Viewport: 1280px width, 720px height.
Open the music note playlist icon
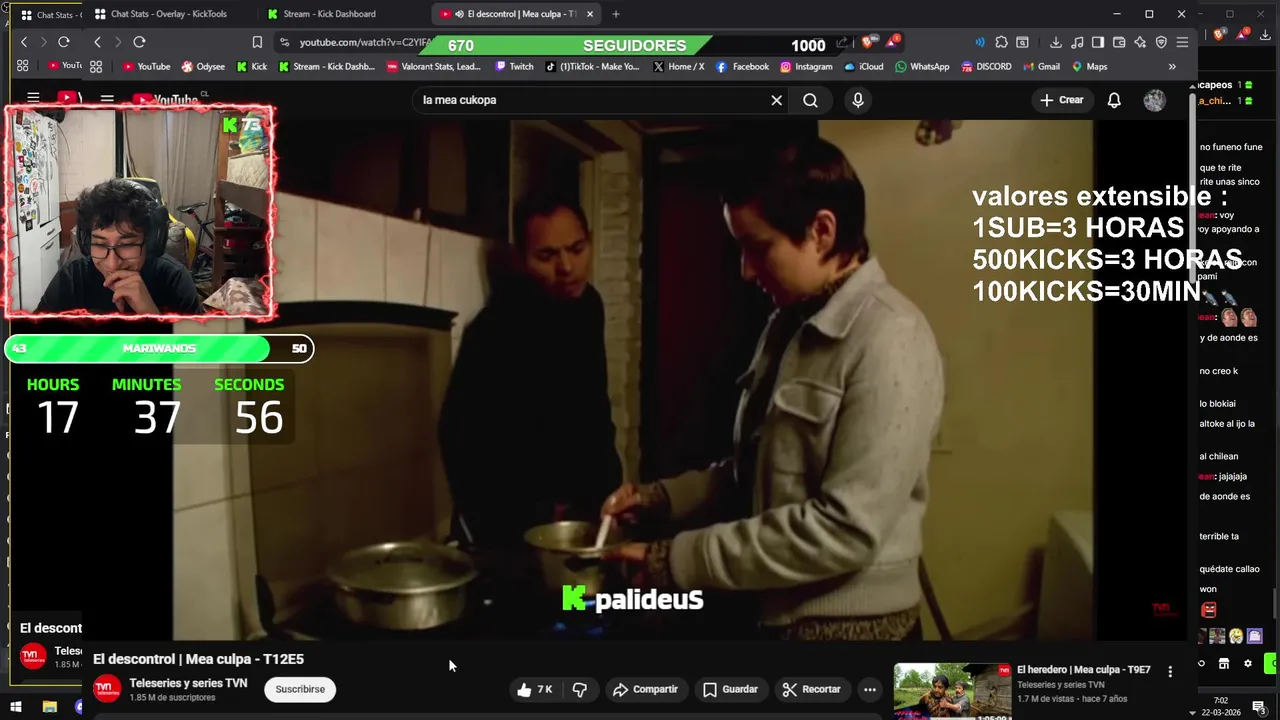point(1077,42)
